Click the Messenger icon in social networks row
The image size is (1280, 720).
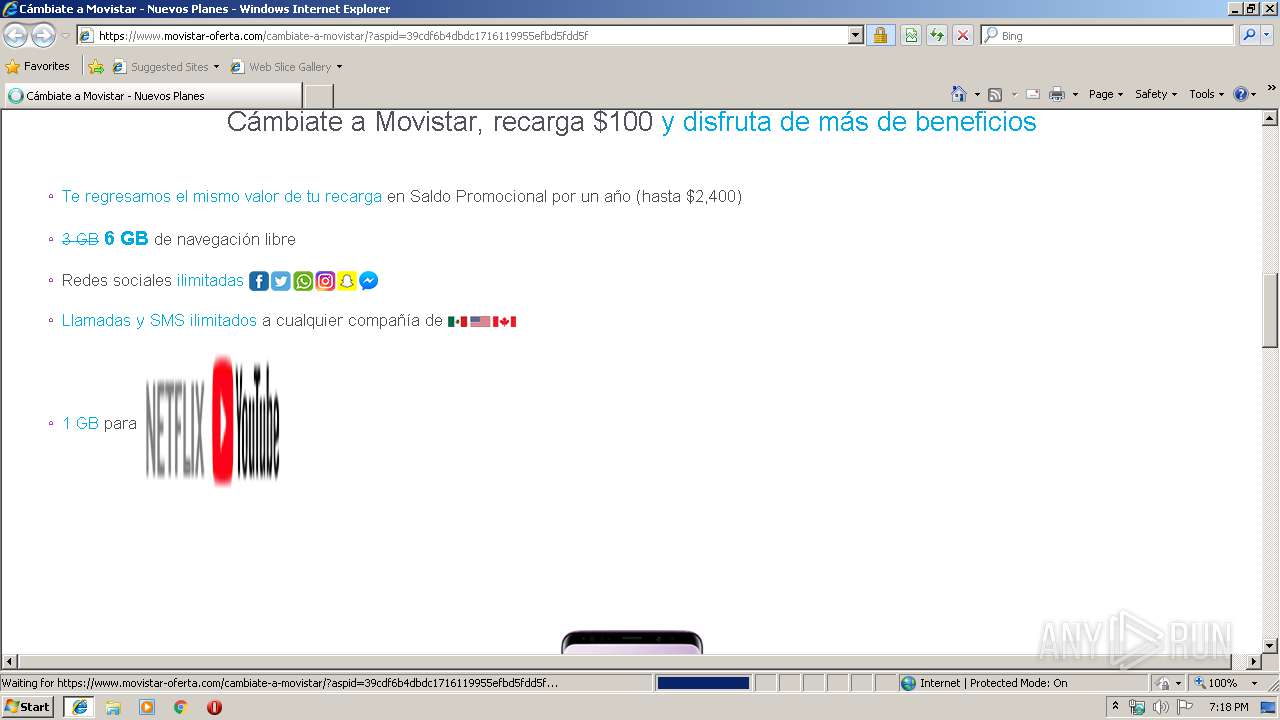(368, 281)
